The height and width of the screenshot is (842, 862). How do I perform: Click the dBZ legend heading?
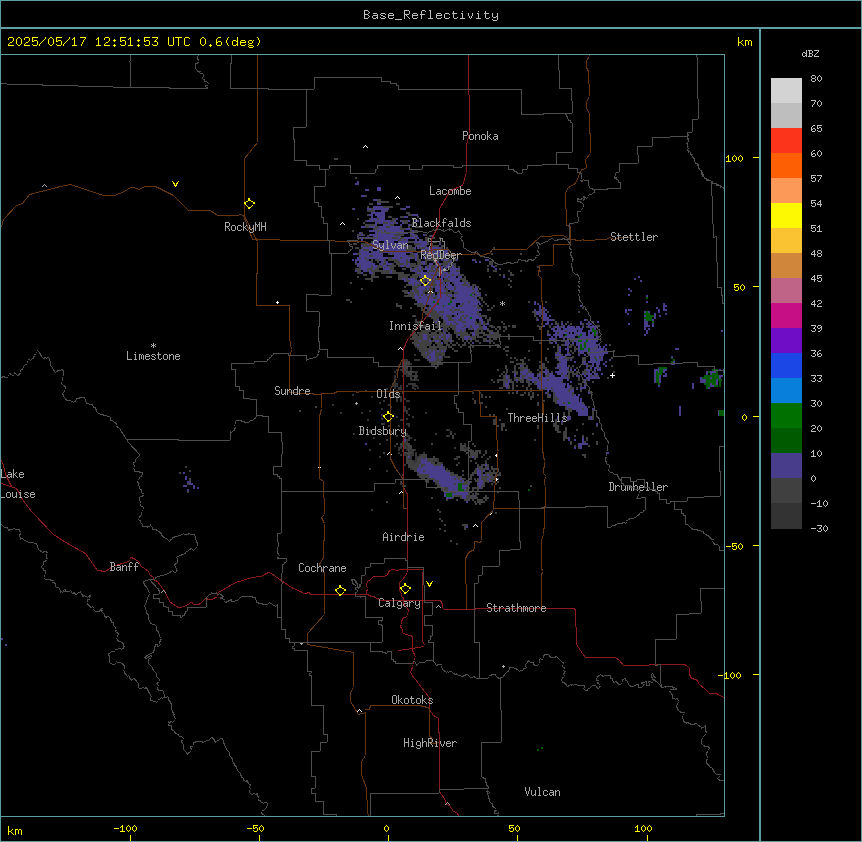[x=810, y=54]
